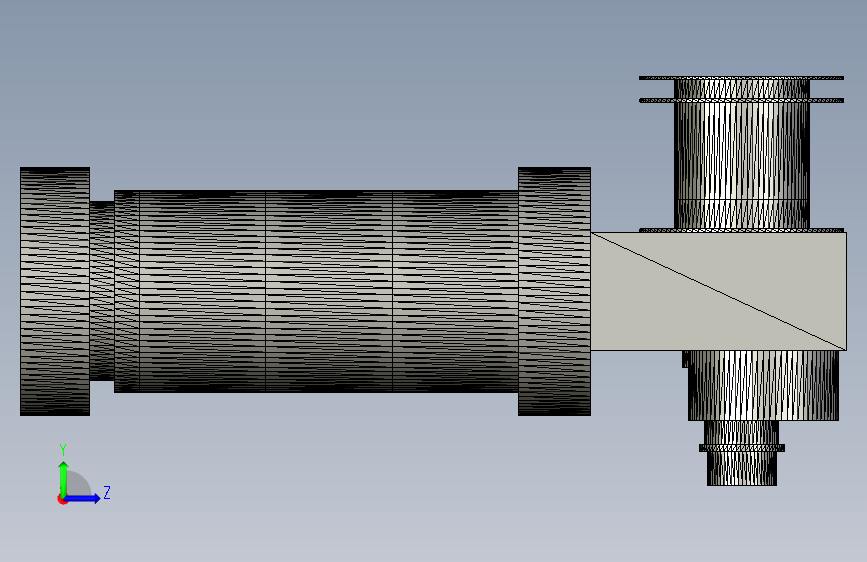Select the large horizontal cylinder body

pos(316,292)
